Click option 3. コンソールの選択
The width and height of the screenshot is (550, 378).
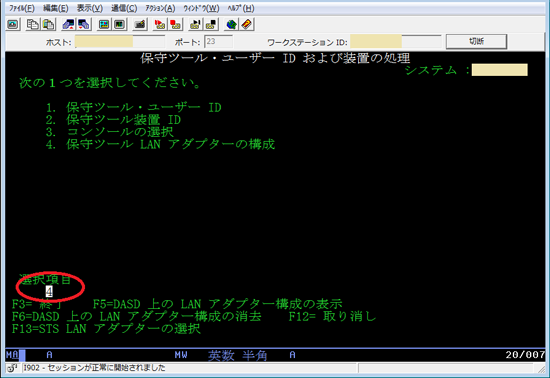[109, 132]
